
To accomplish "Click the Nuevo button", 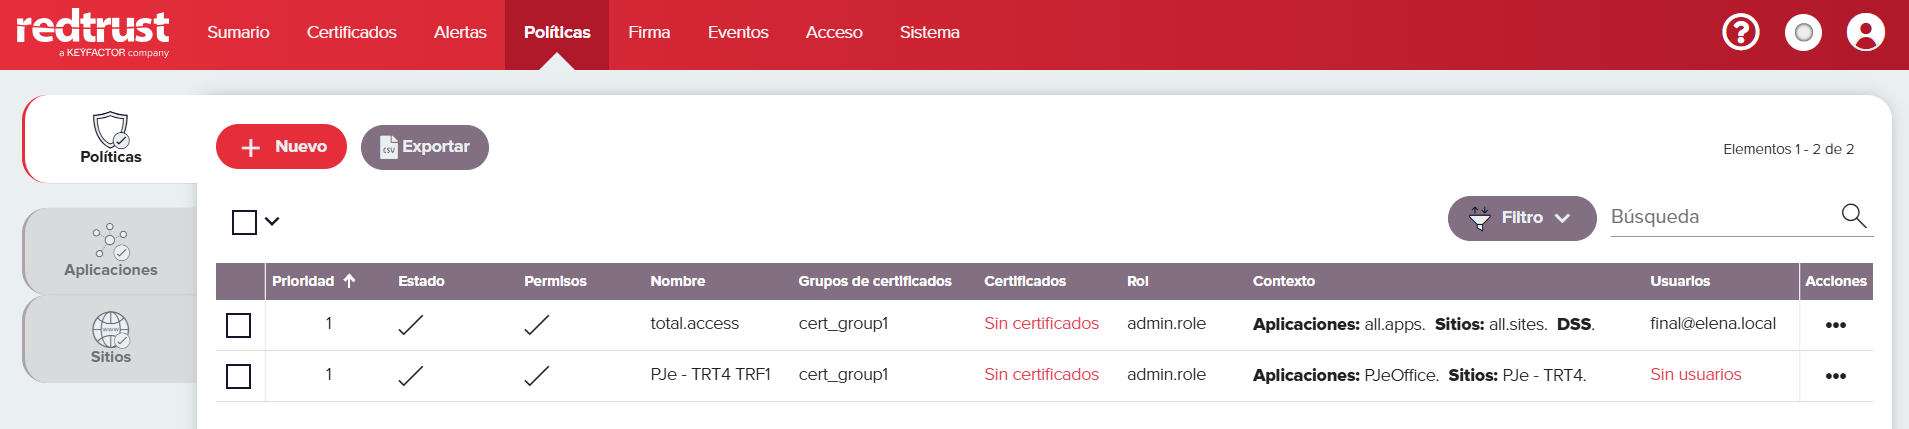I will 281,147.
